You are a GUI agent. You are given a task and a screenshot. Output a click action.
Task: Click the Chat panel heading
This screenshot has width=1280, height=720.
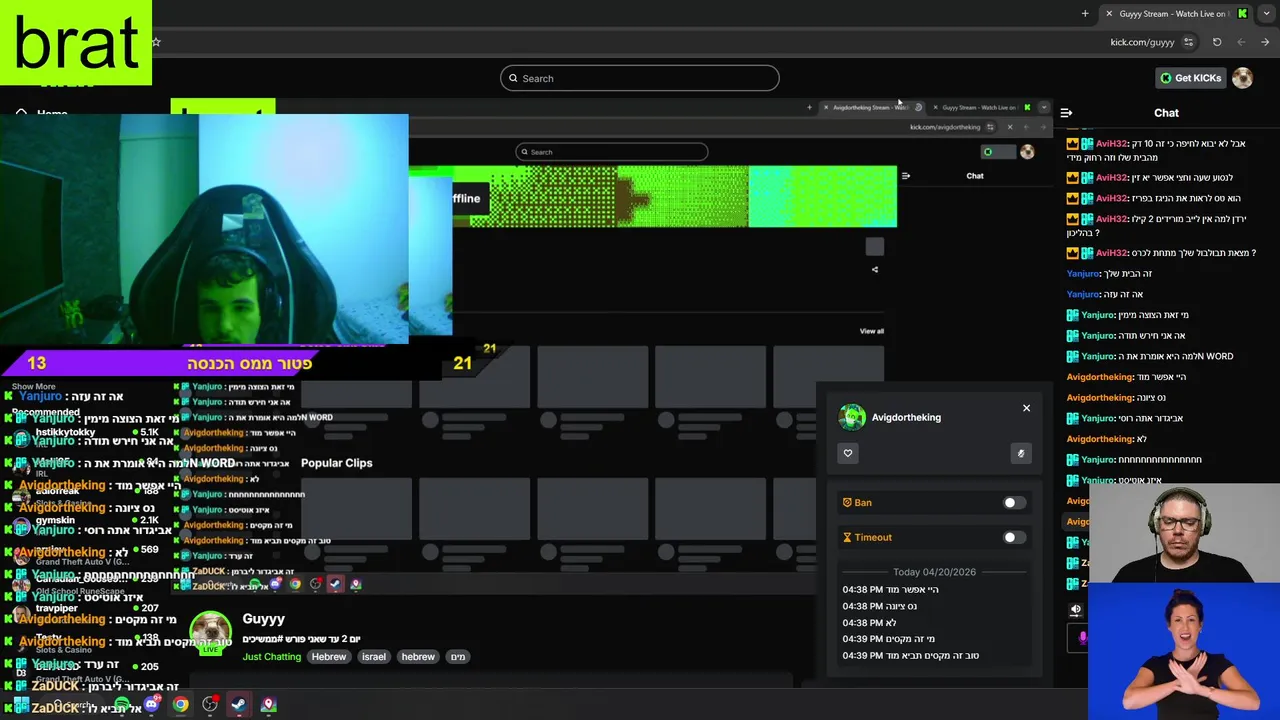click(1166, 113)
